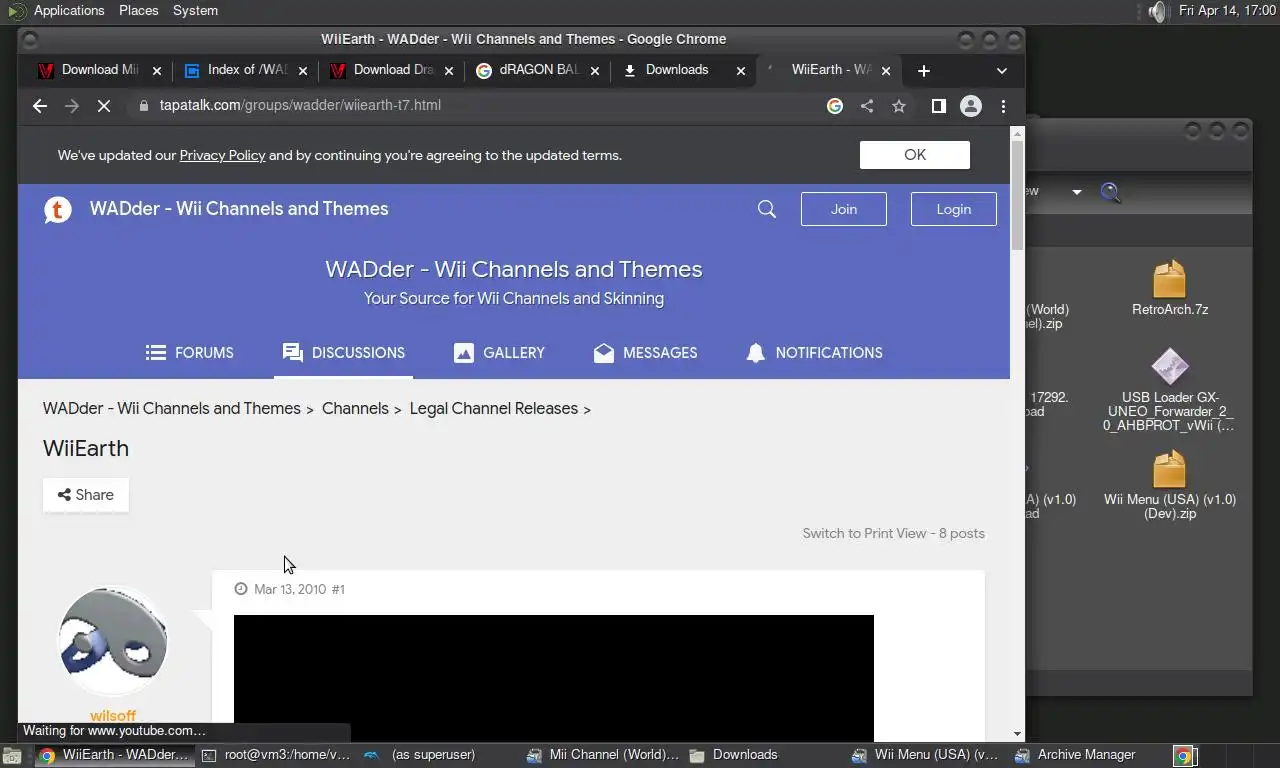Switch to the root@vm3 terminal taskbar item
This screenshot has width=1280, height=768.
tap(276, 755)
